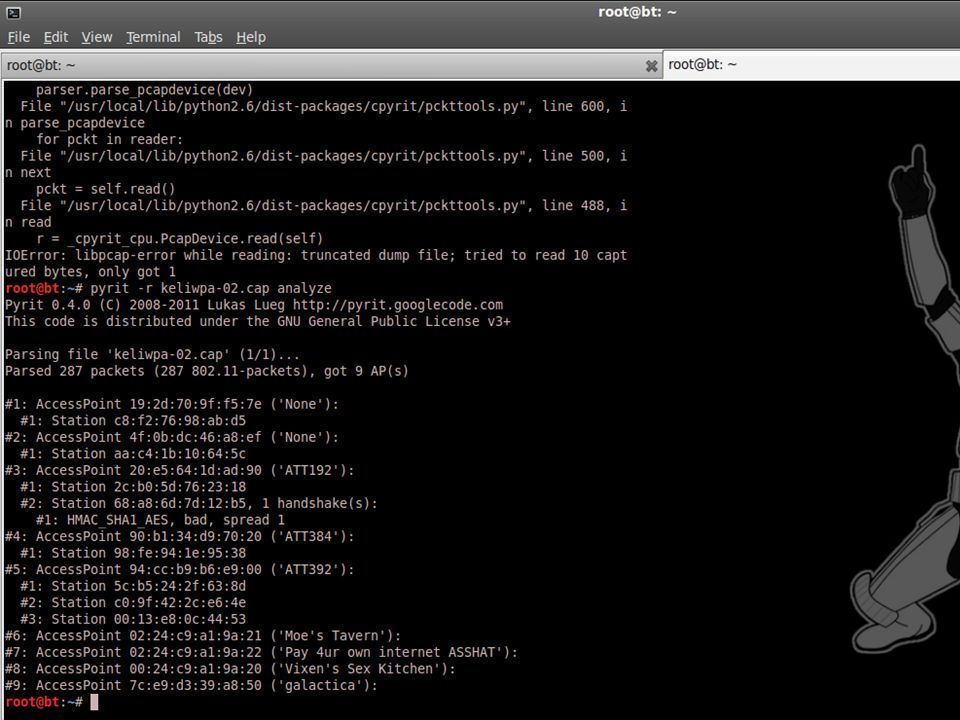The image size is (960, 720).
Task: Open the View menu
Action: 97,37
